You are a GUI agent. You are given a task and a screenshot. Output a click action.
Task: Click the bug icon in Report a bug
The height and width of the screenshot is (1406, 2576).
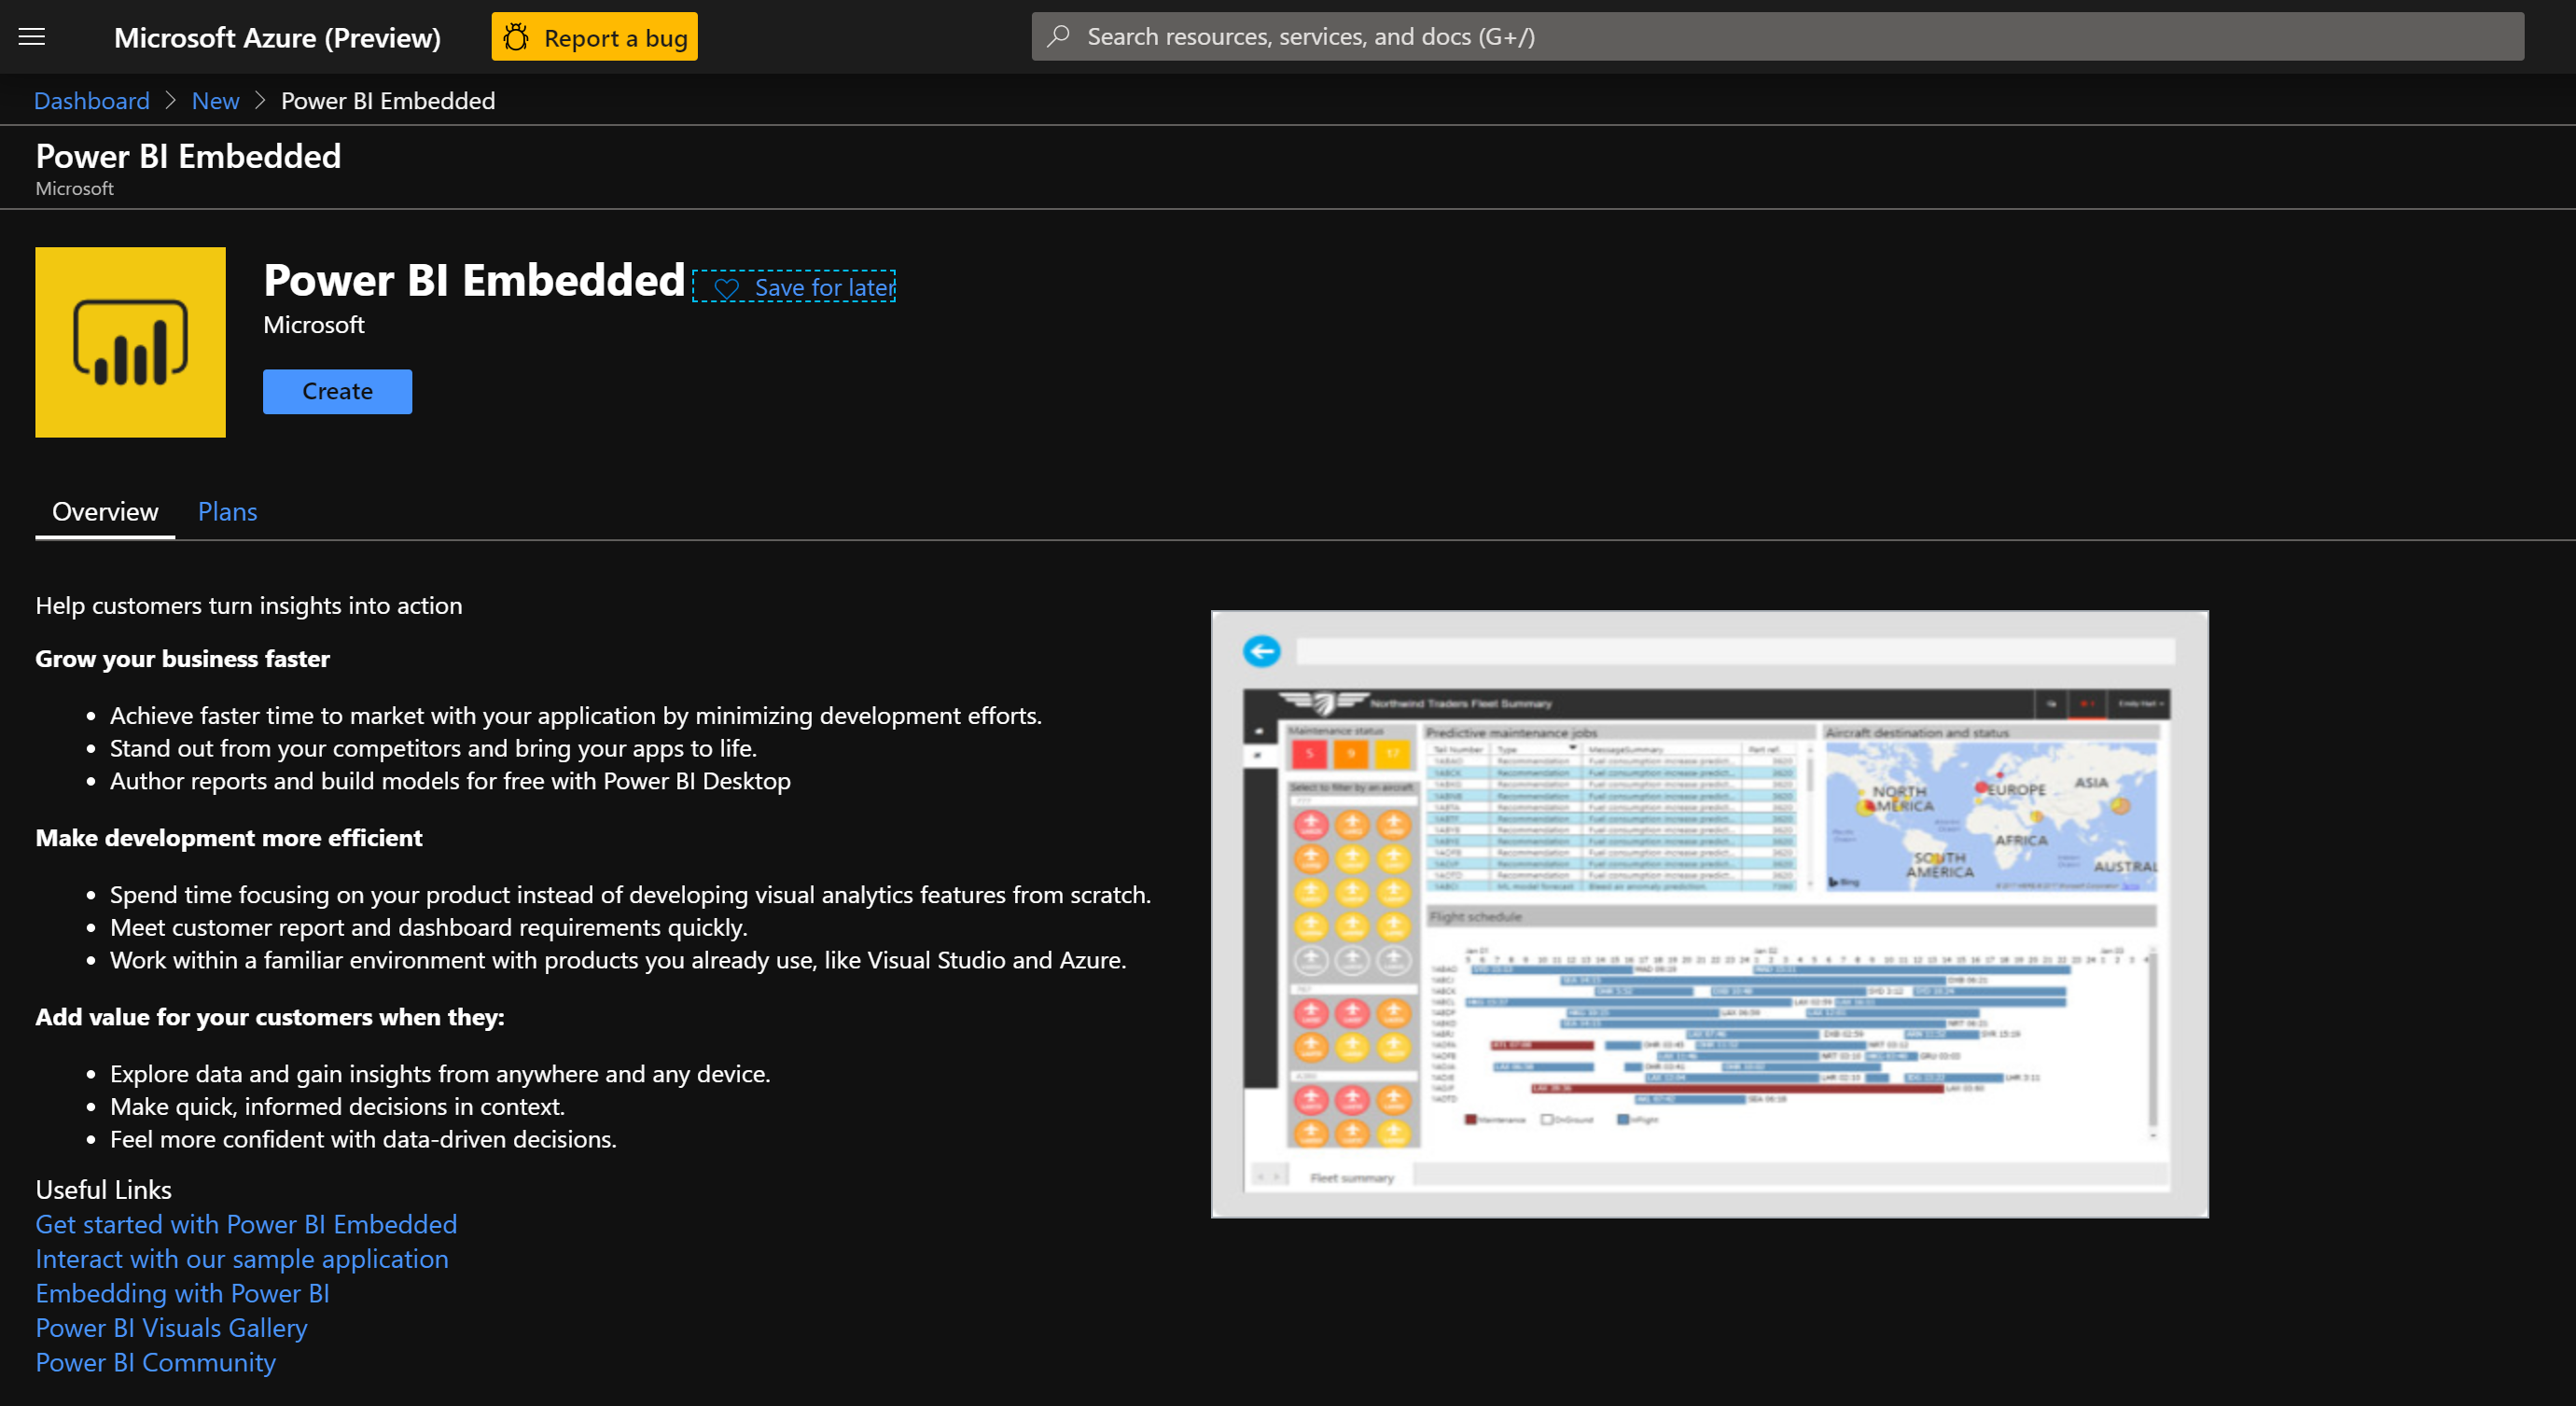pyautogui.click(x=516, y=38)
